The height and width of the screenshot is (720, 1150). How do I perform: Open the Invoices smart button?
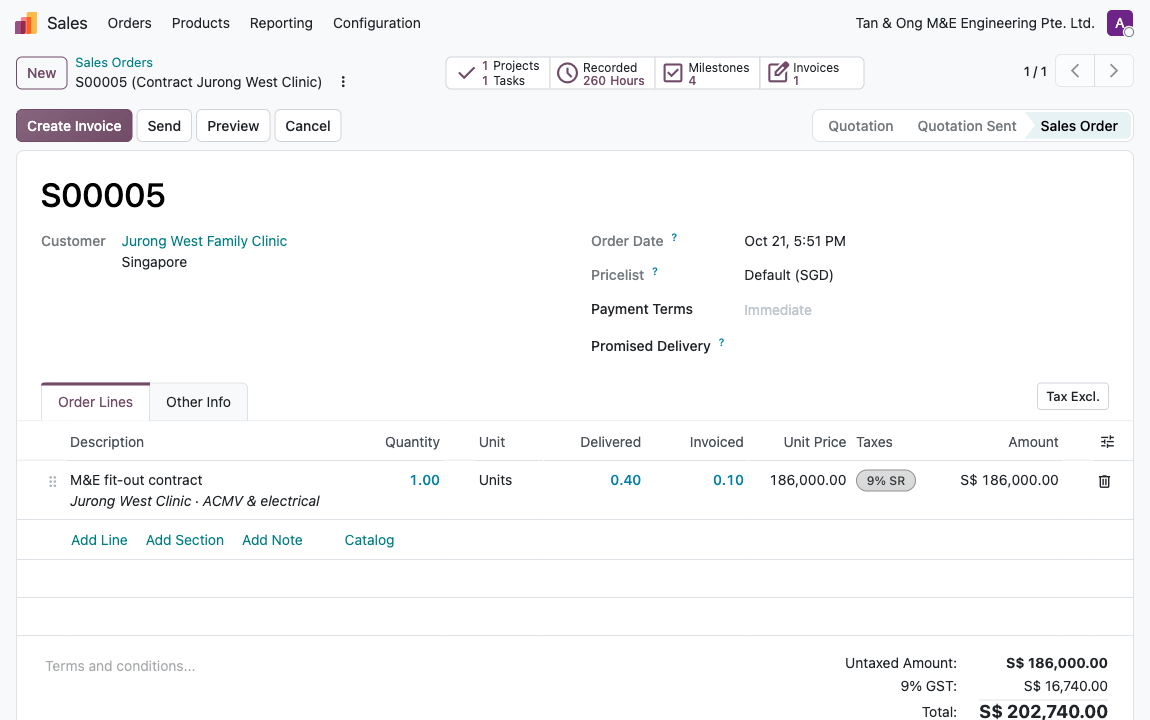(812, 73)
